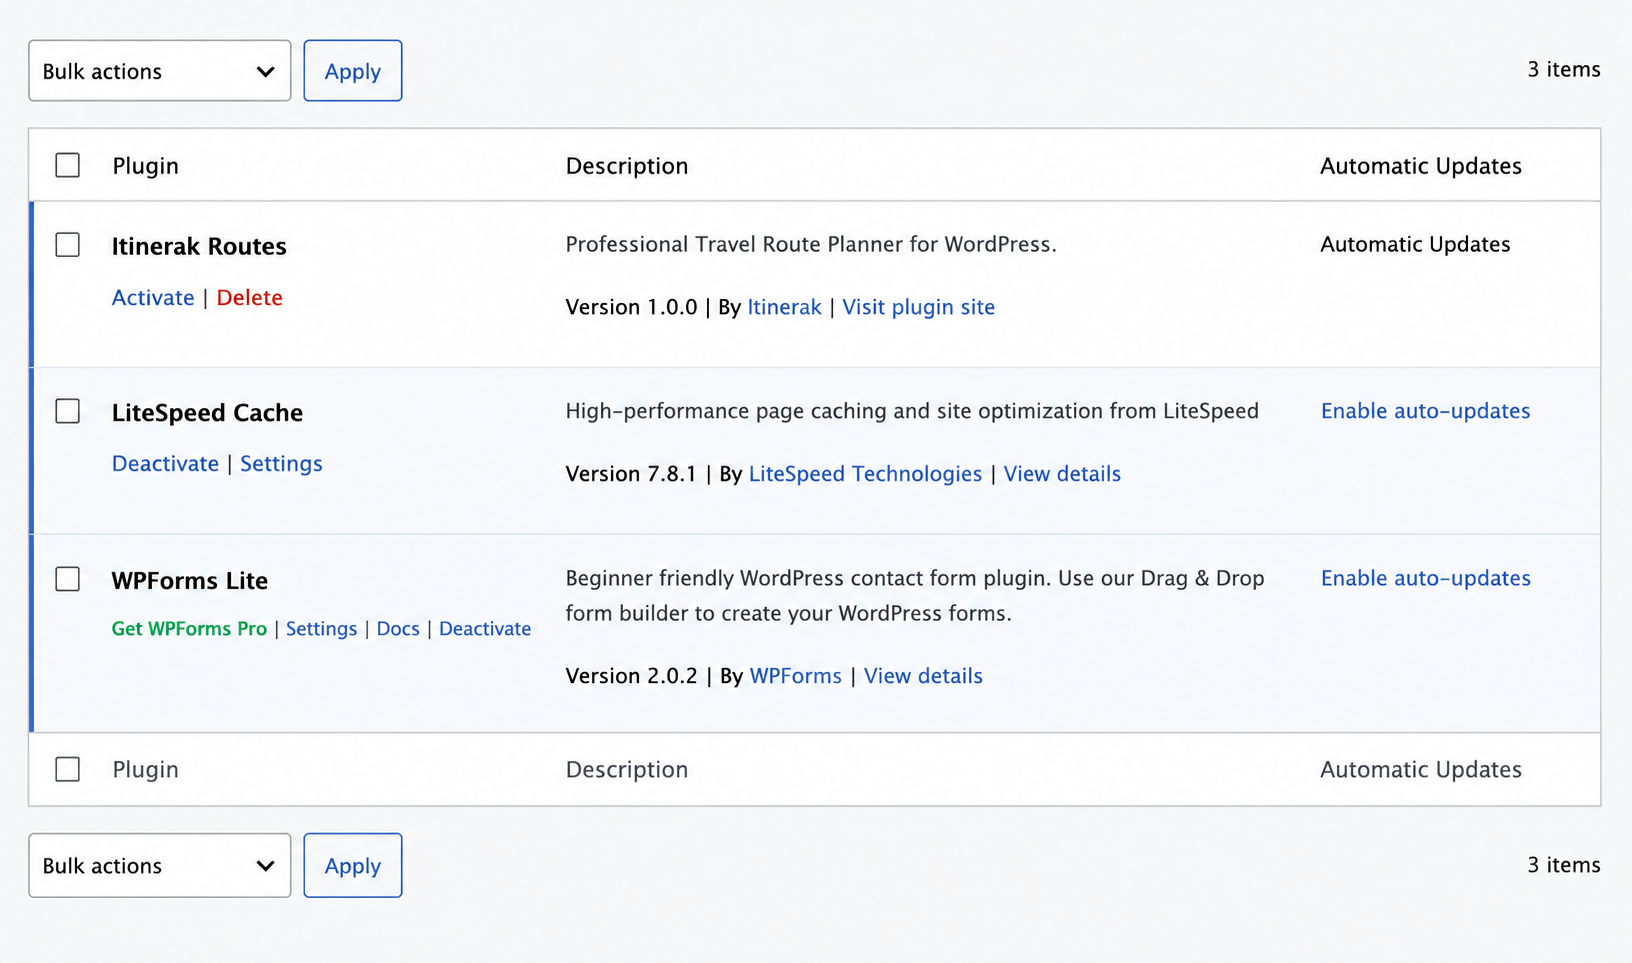Click 'Automatic Updates' text in Itinerak row
Screen dimensions: 1632x963
tap(1415, 245)
